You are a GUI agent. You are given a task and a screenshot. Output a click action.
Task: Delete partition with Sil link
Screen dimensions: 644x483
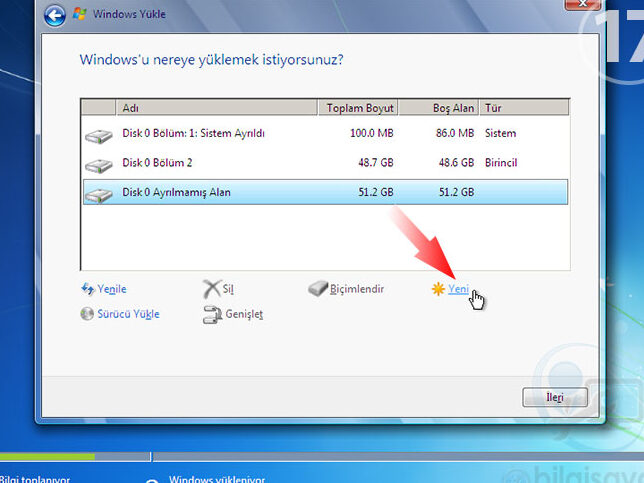pos(228,289)
